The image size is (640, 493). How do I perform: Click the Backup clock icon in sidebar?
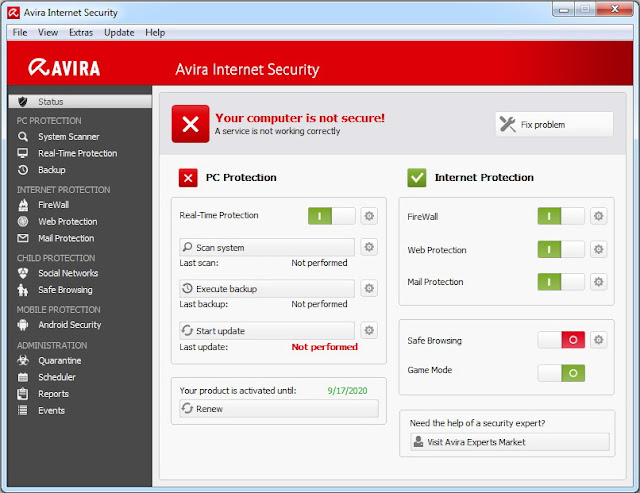click(23, 170)
